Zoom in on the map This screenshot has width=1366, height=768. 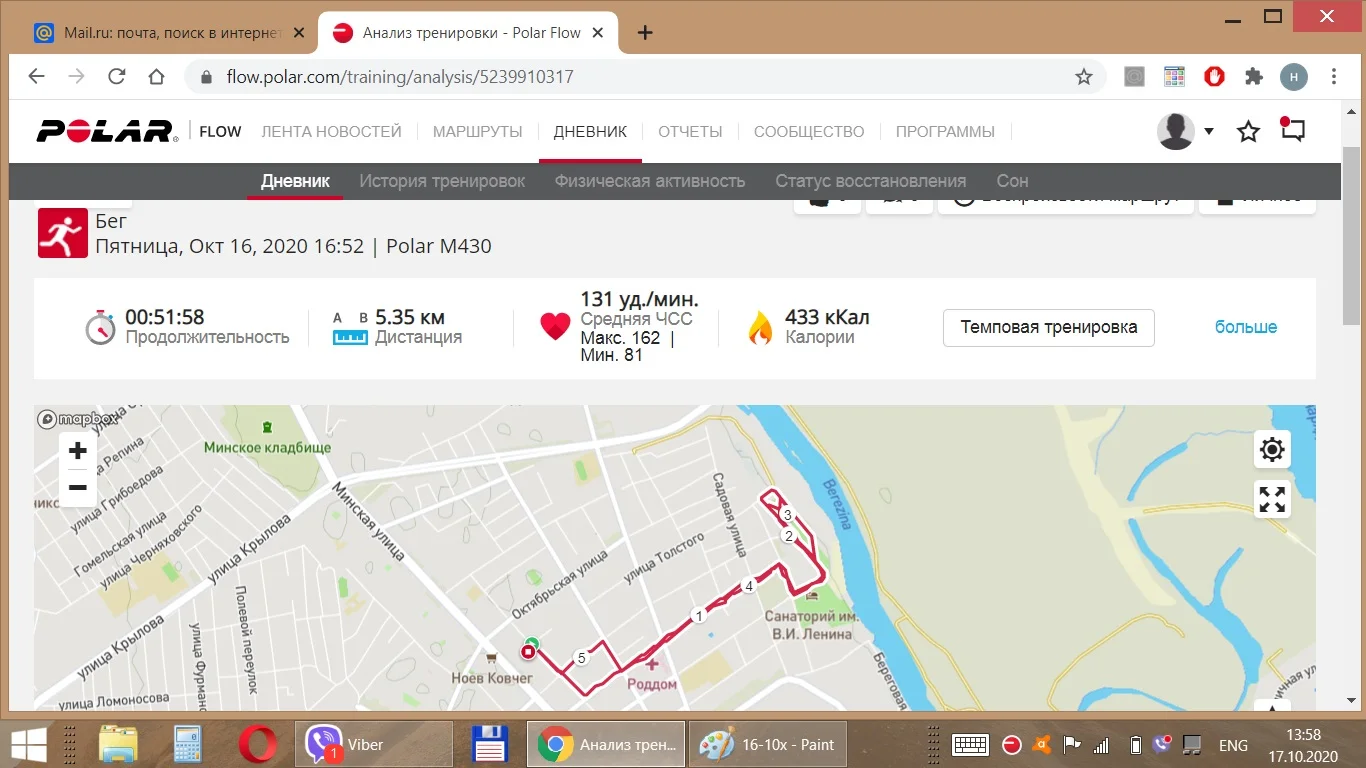pyautogui.click(x=78, y=451)
